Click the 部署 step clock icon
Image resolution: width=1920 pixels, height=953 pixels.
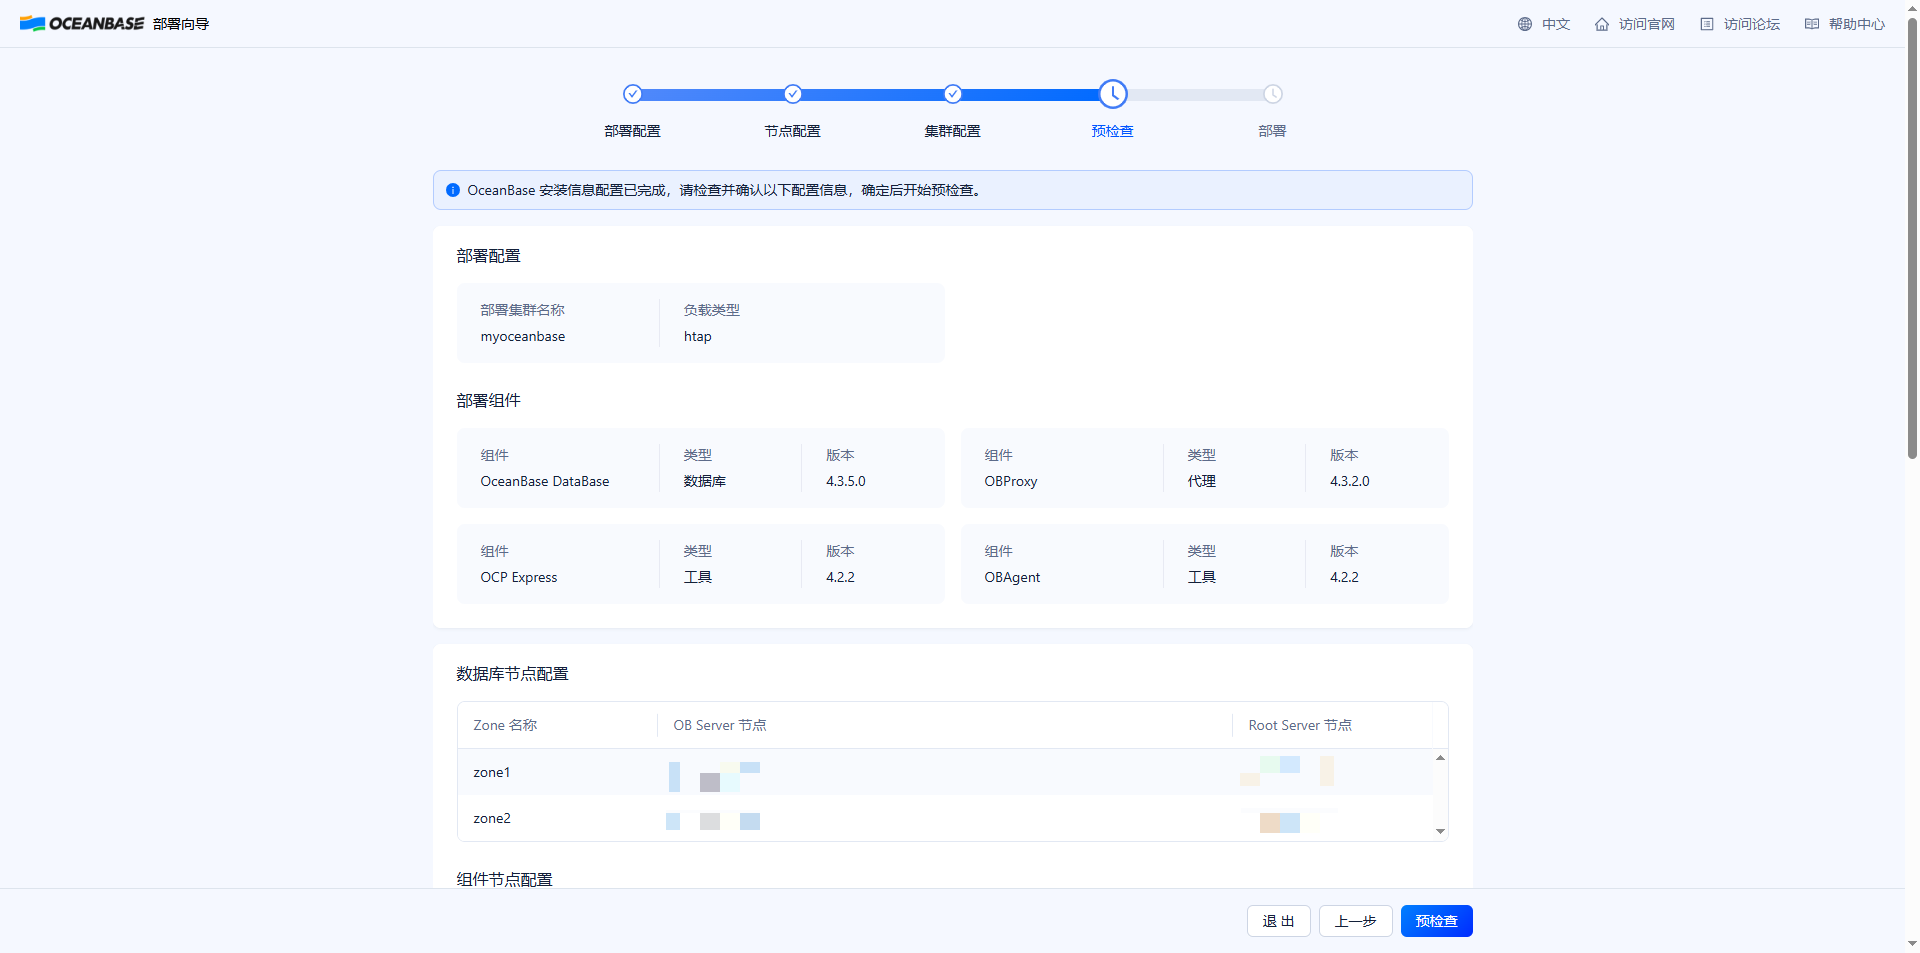click(x=1273, y=94)
